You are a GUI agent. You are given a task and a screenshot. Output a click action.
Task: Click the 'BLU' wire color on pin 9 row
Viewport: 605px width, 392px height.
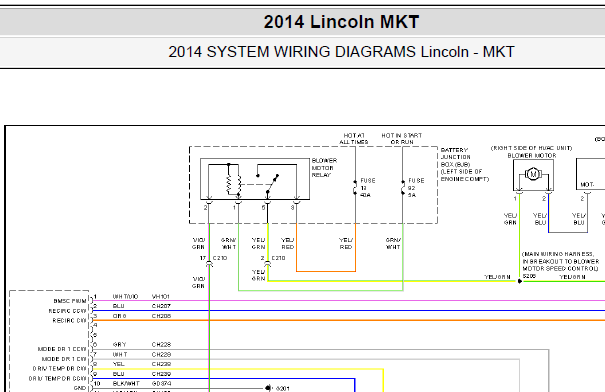point(118,374)
